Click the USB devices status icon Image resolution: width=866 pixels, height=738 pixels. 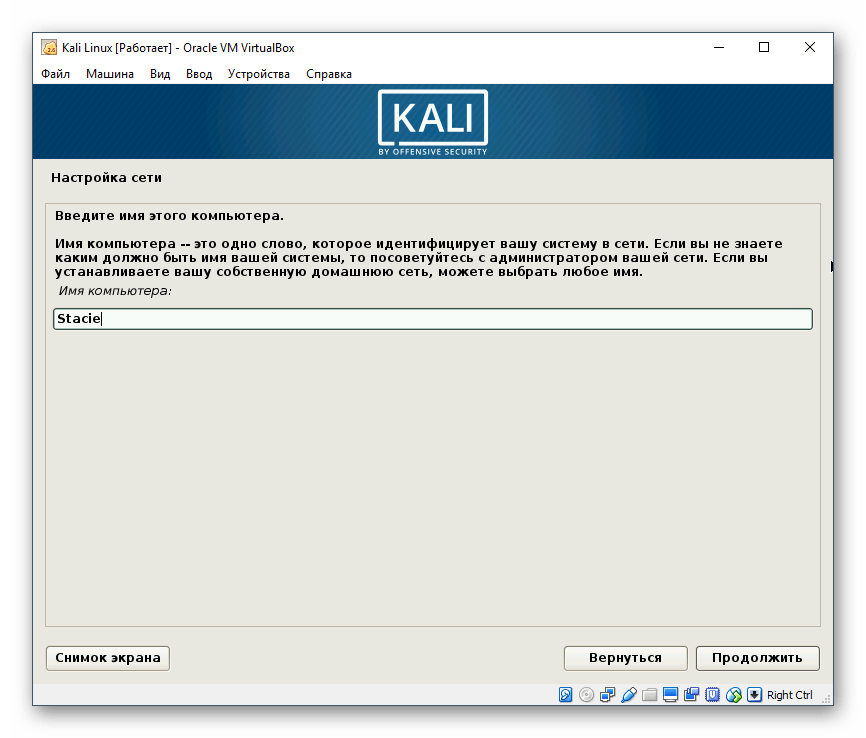[714, 695]
